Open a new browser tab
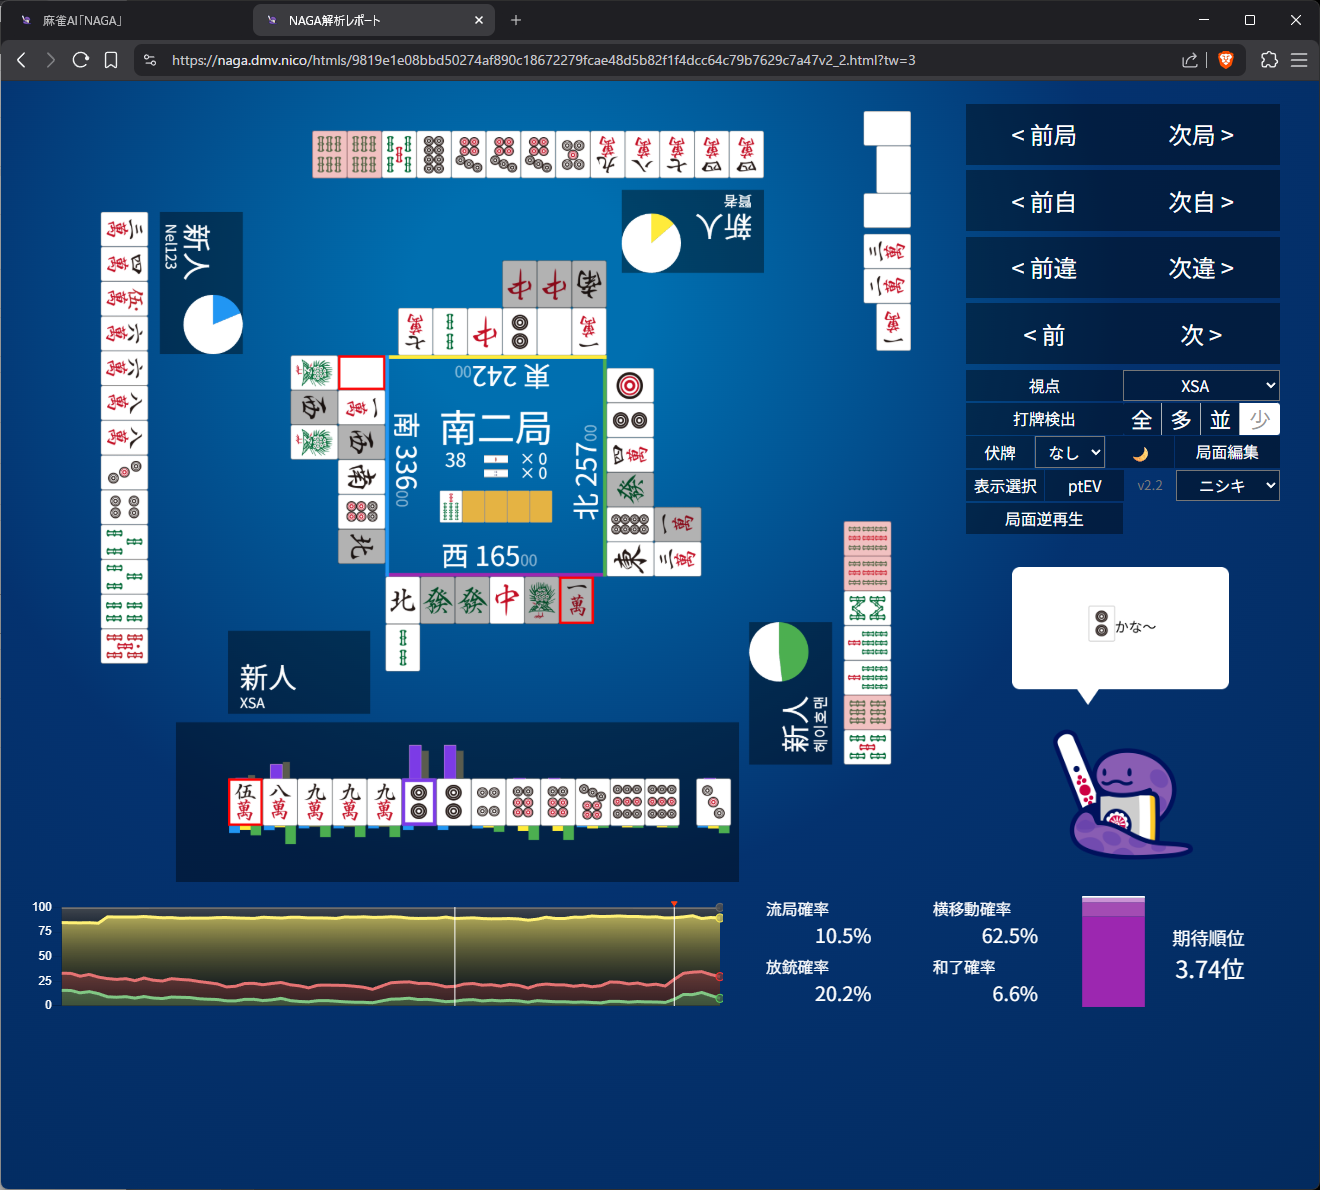Image resolution: width=1320 pixels, height=1190 pixels. 516,20
